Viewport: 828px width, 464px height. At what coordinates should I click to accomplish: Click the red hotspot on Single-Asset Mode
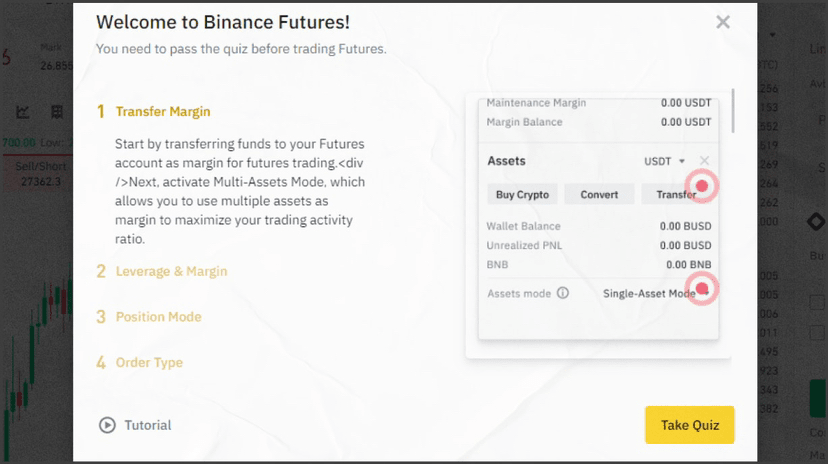702,289
